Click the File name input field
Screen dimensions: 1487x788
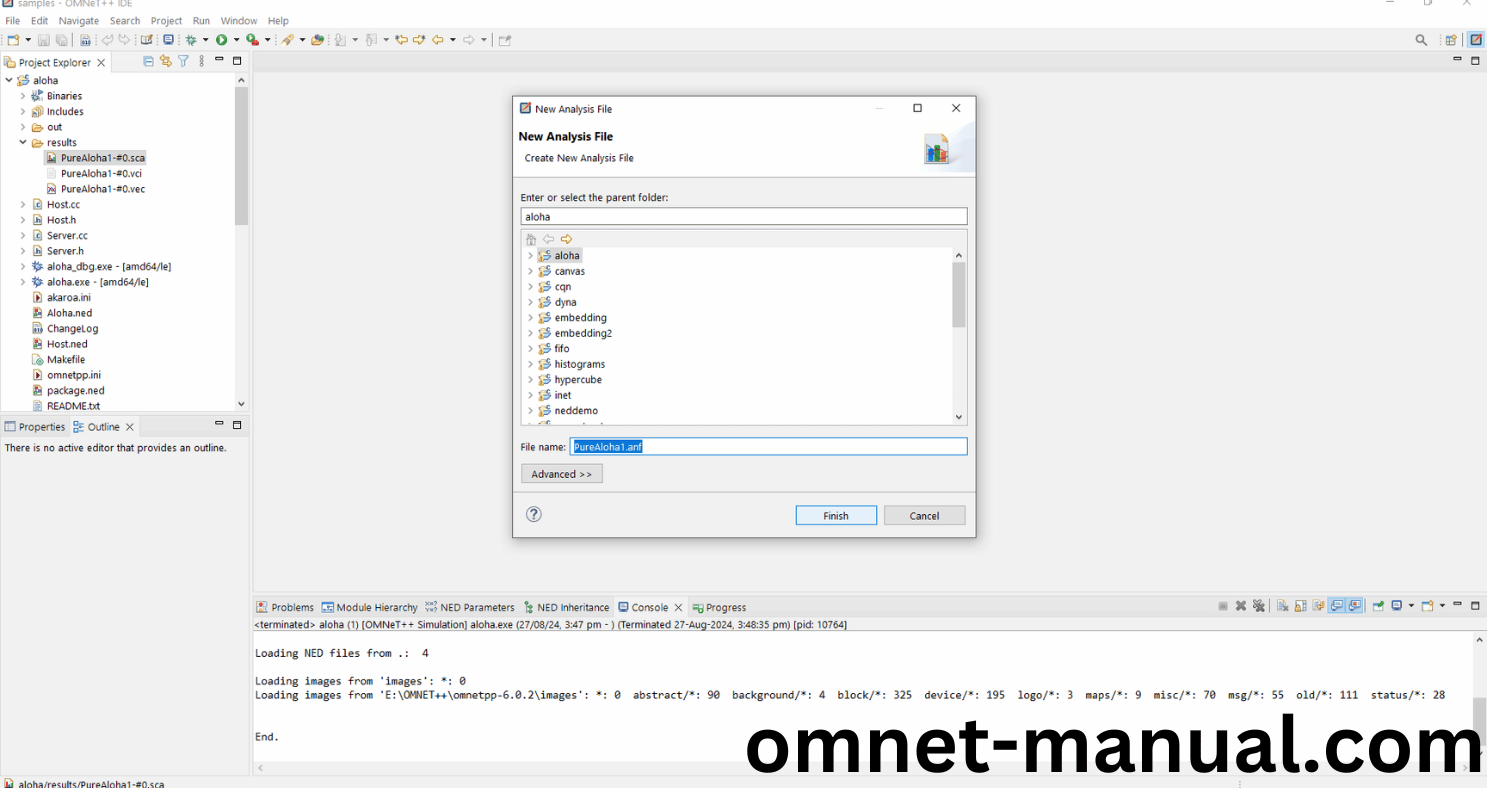coord(768,447)
